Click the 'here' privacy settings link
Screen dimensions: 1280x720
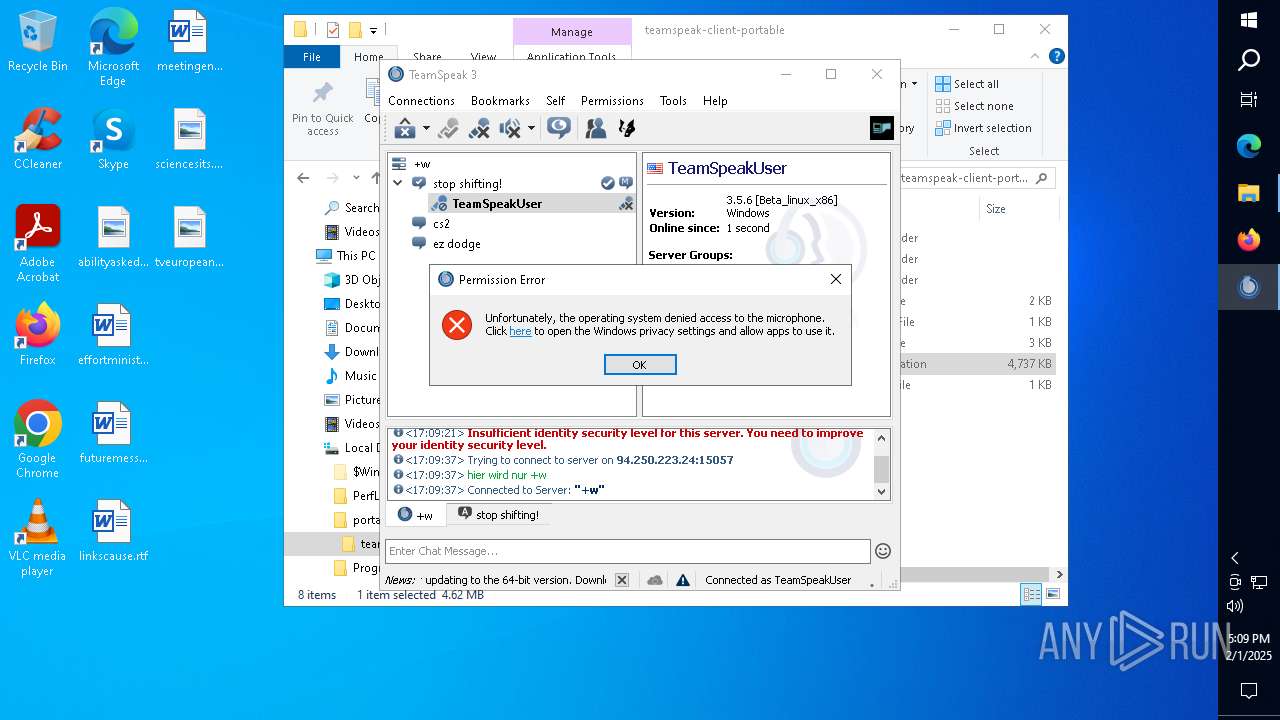[x=520, y=331]
